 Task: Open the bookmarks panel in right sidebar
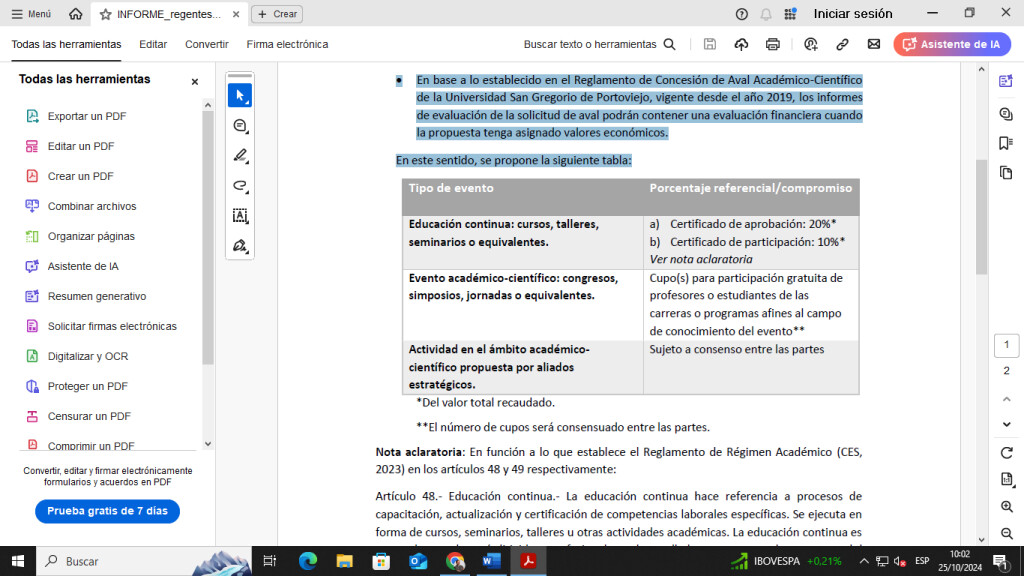pyautogui.click(x=1006, y=143)
